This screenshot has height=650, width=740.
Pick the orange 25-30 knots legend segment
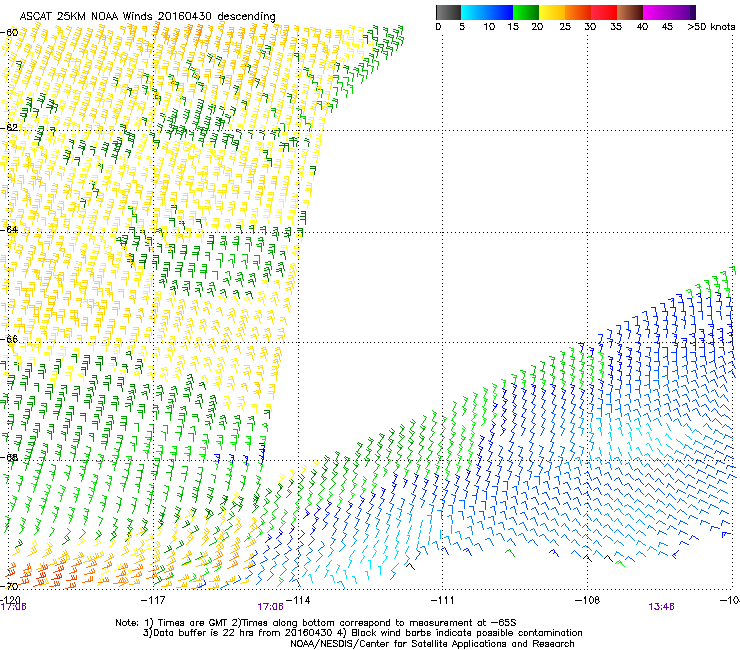coord(578,12)
